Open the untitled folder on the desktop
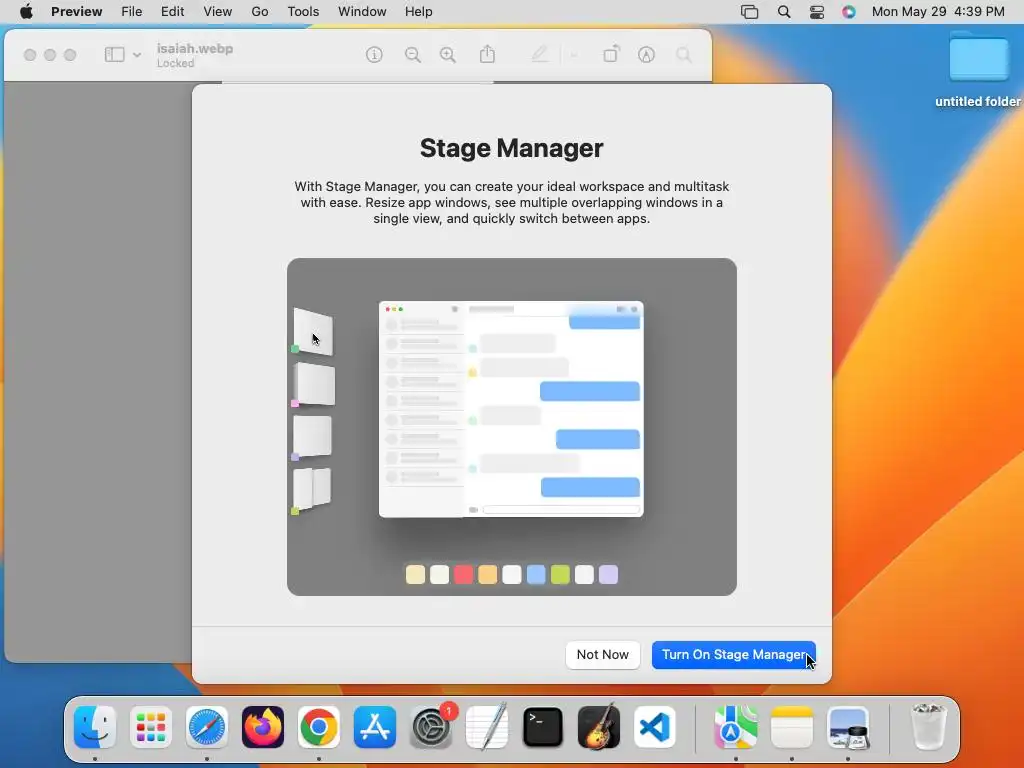 (x=978, y=69)
